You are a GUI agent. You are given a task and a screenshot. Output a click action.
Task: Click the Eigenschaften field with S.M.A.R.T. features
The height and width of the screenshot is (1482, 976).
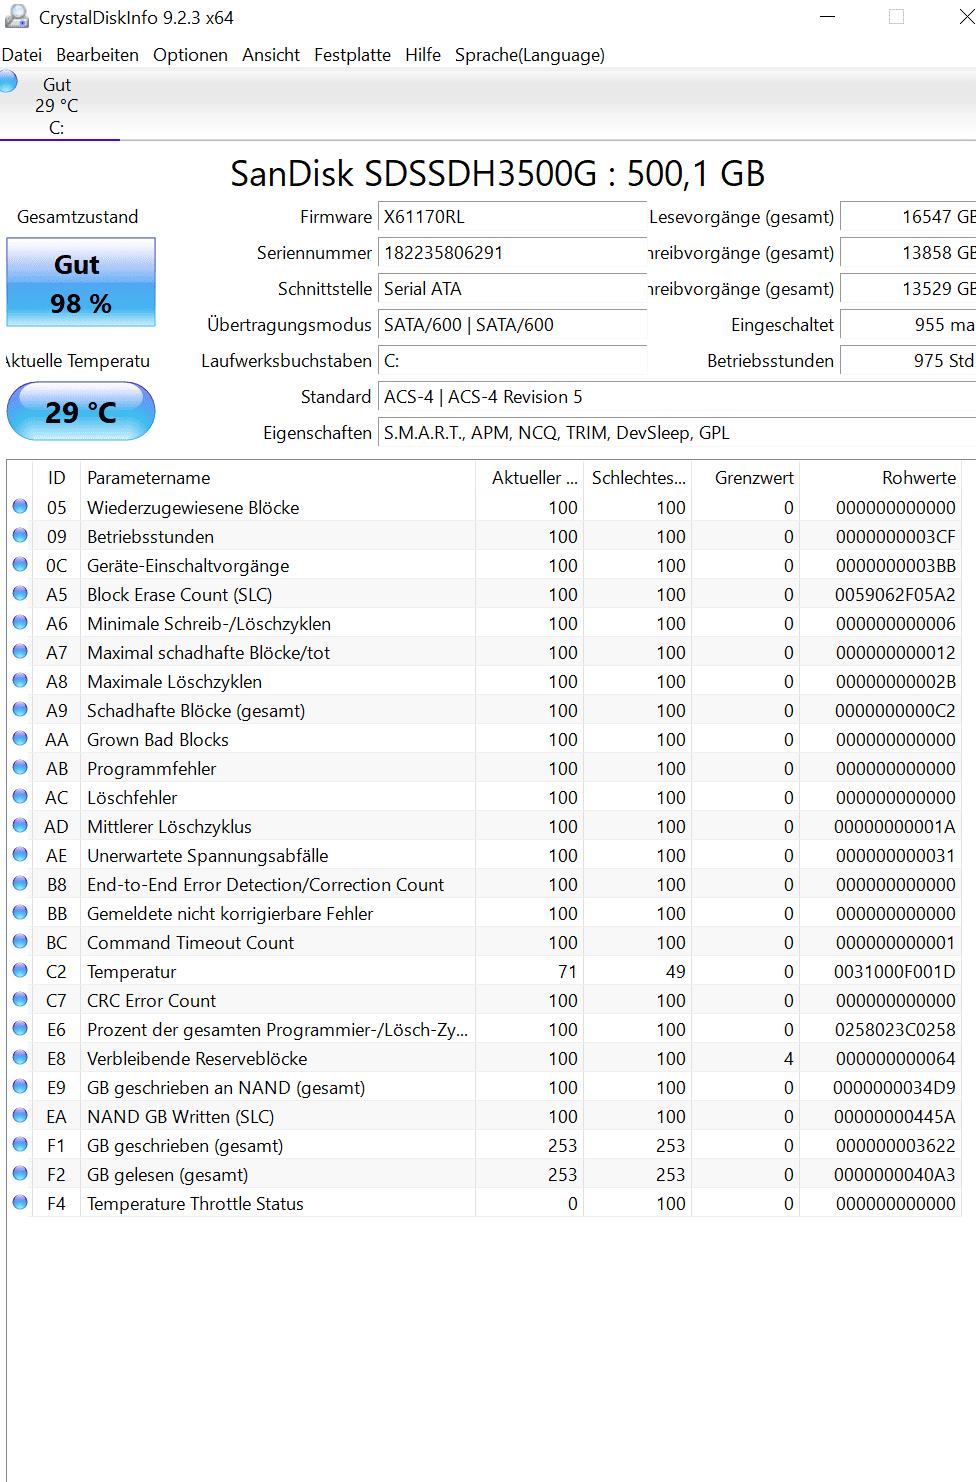(677, 433)
